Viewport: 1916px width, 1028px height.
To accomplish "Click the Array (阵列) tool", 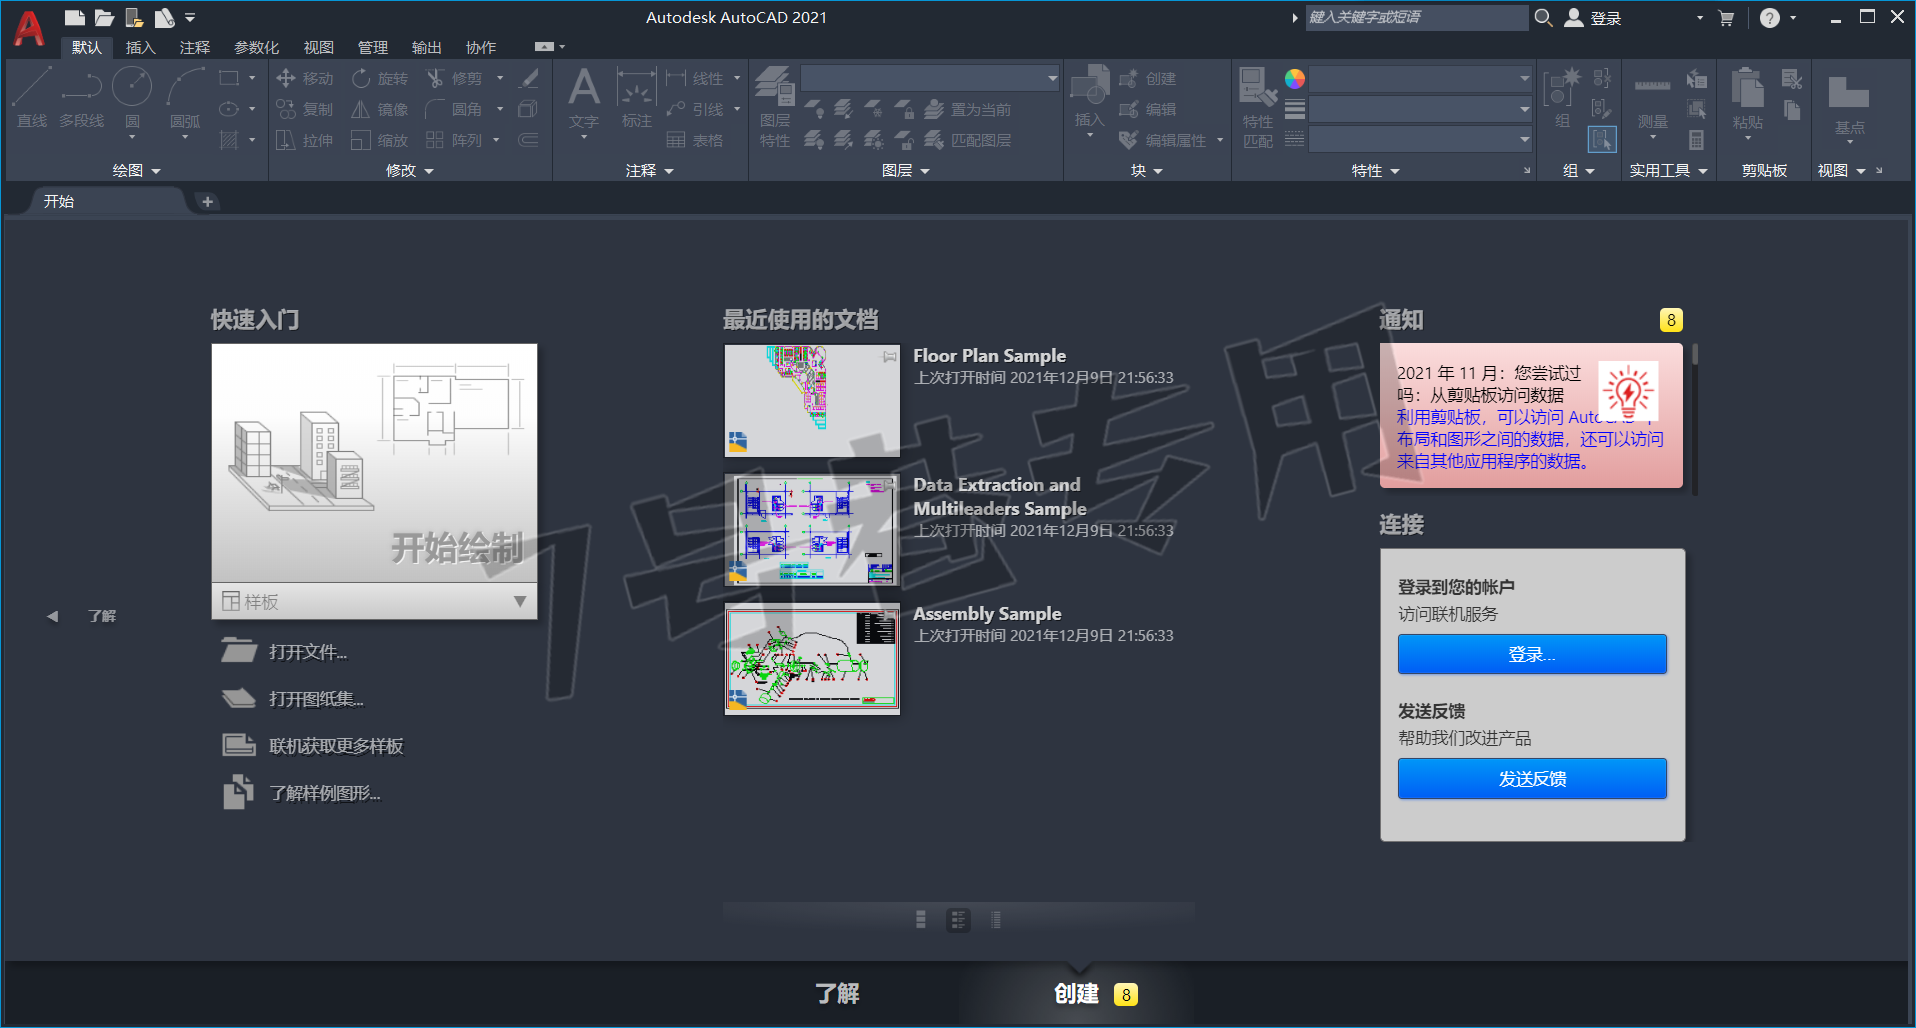I will pyautogui.click(x=455, y=140).
